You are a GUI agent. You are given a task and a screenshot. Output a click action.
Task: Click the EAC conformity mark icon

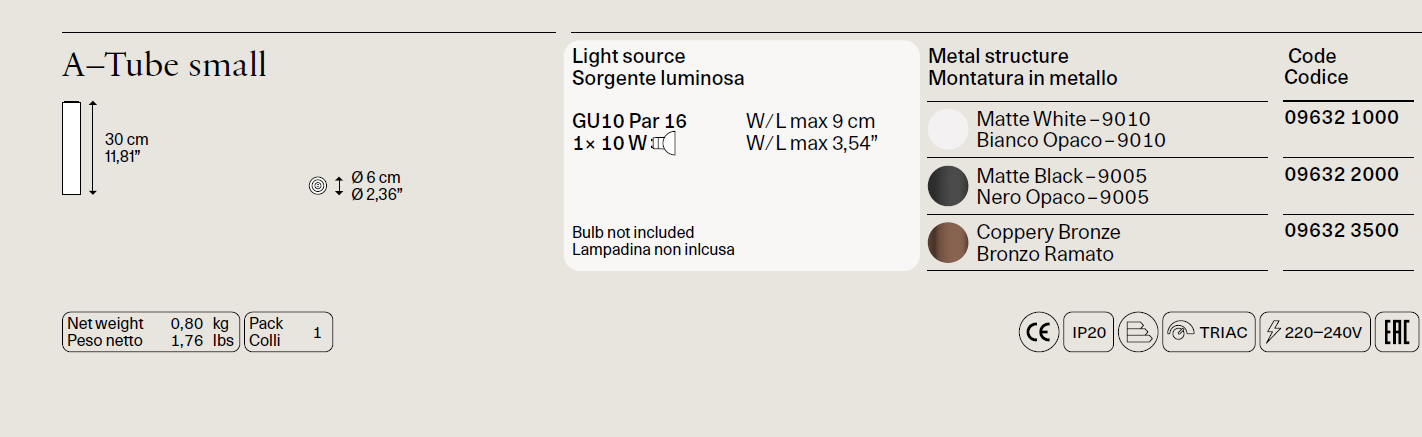point(1397,332)
